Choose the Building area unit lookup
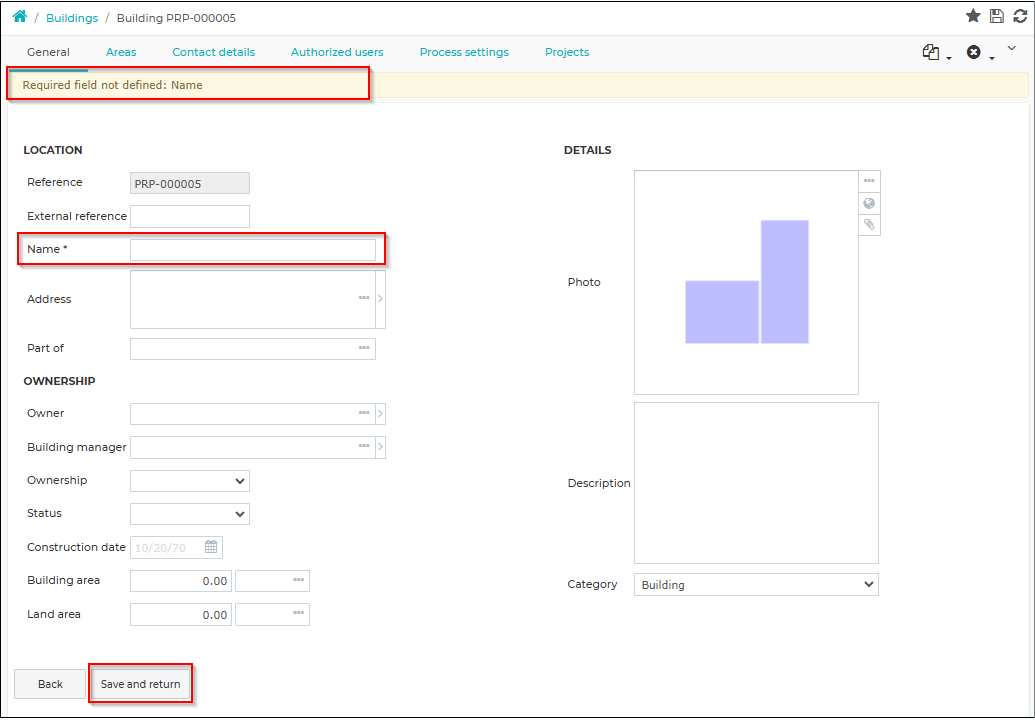The height and width of the screenshot is (720, 1035). [x=298, y=580]
